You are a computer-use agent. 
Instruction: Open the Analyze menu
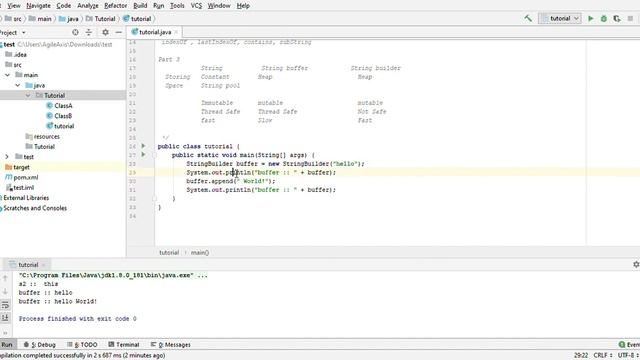point(88,6)
